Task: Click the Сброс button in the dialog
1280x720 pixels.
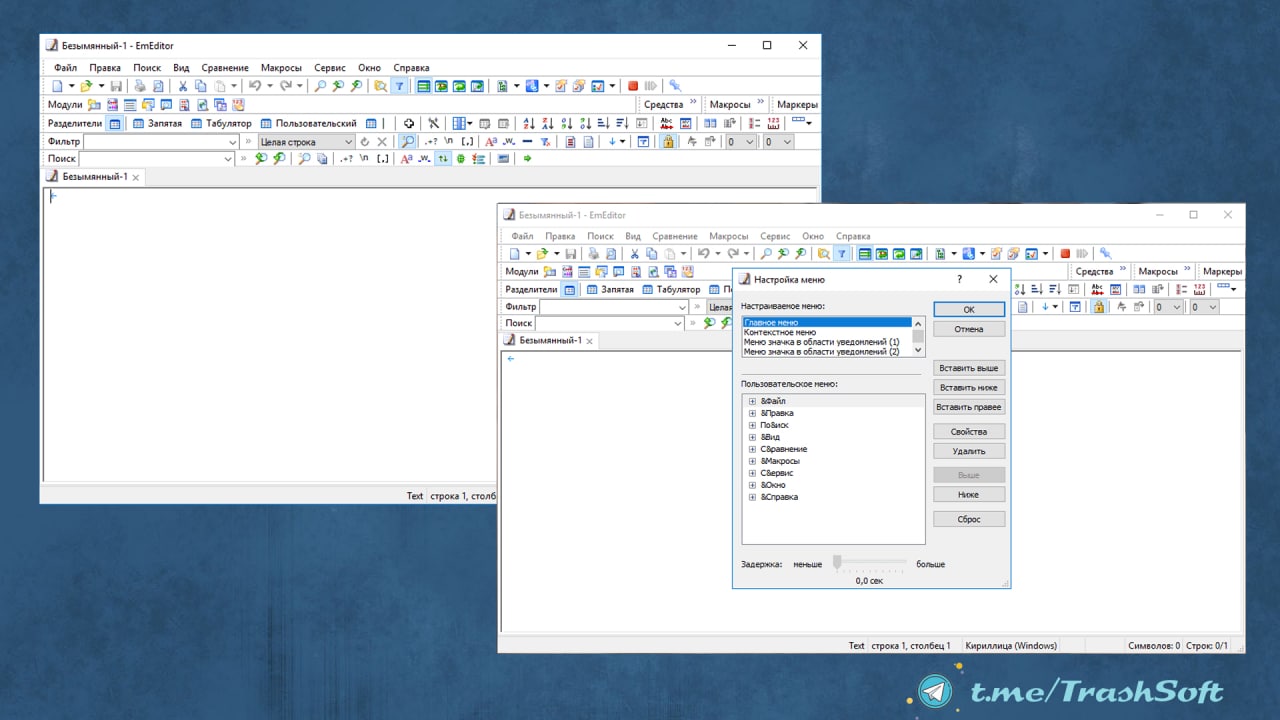Action: click(x=968, y=520)
